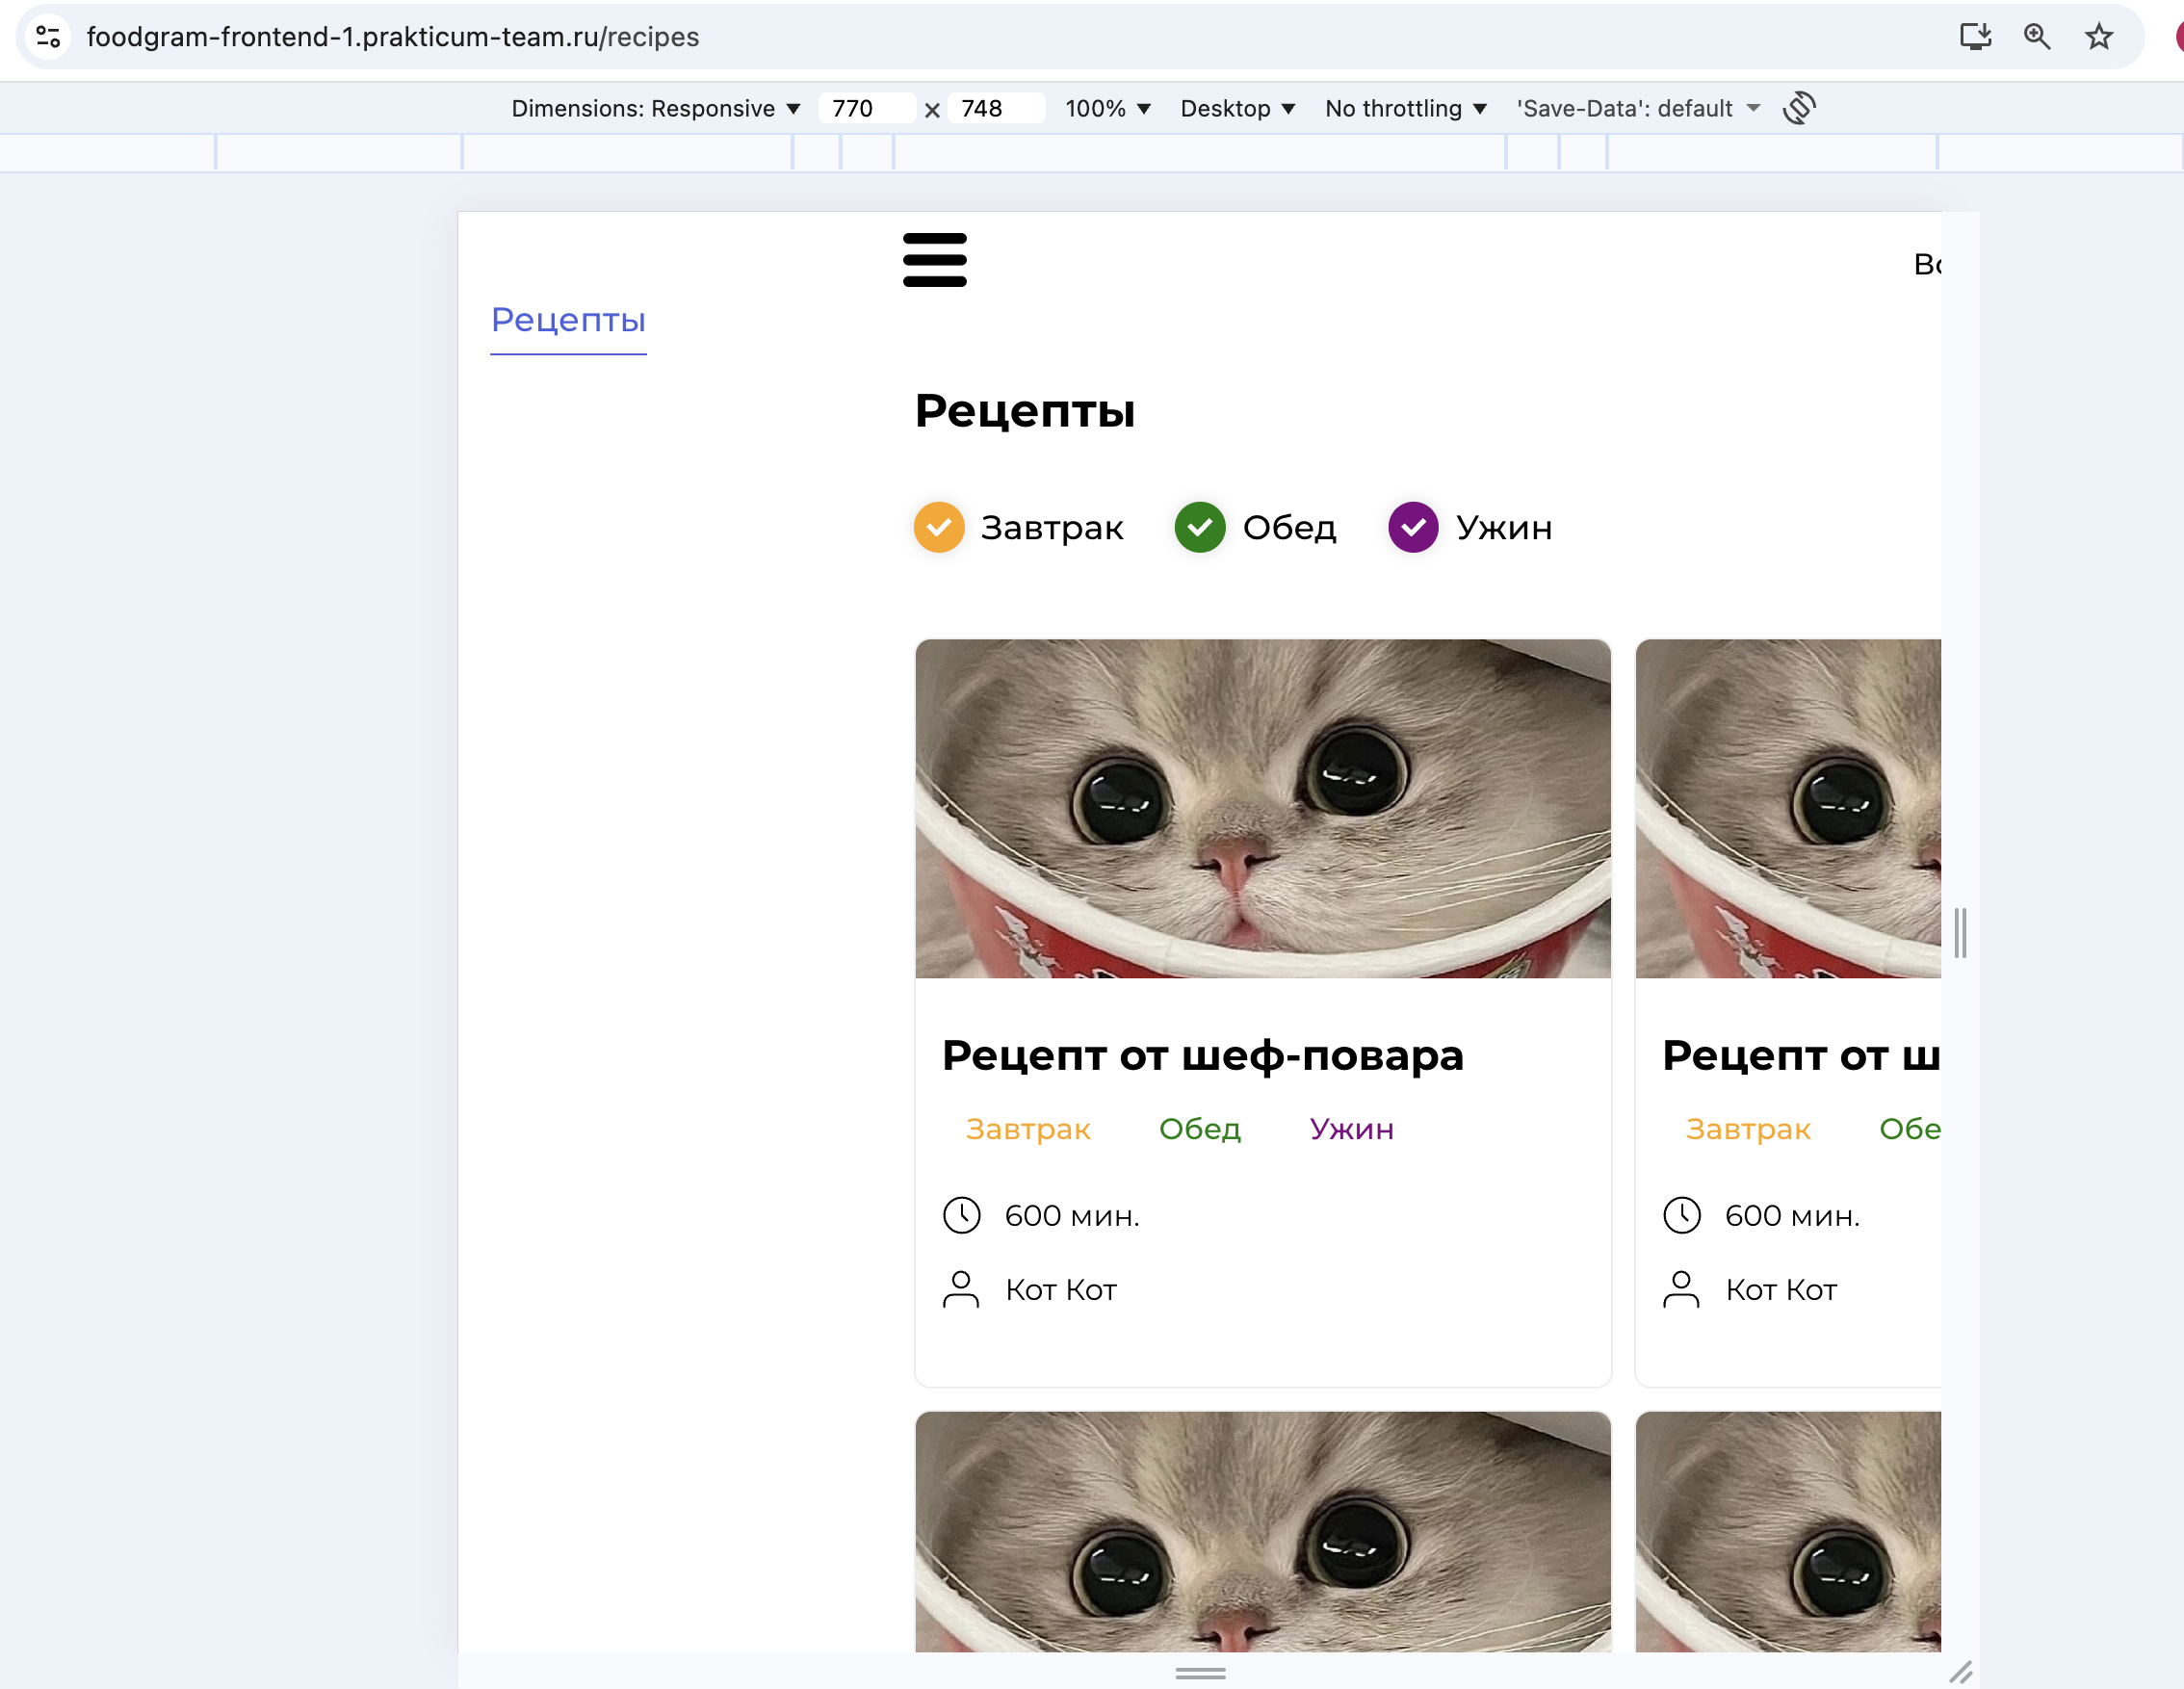Expand the 100% zoom dropdown
This screenshot has height=1689, width=2184.
coord(1107,108)
